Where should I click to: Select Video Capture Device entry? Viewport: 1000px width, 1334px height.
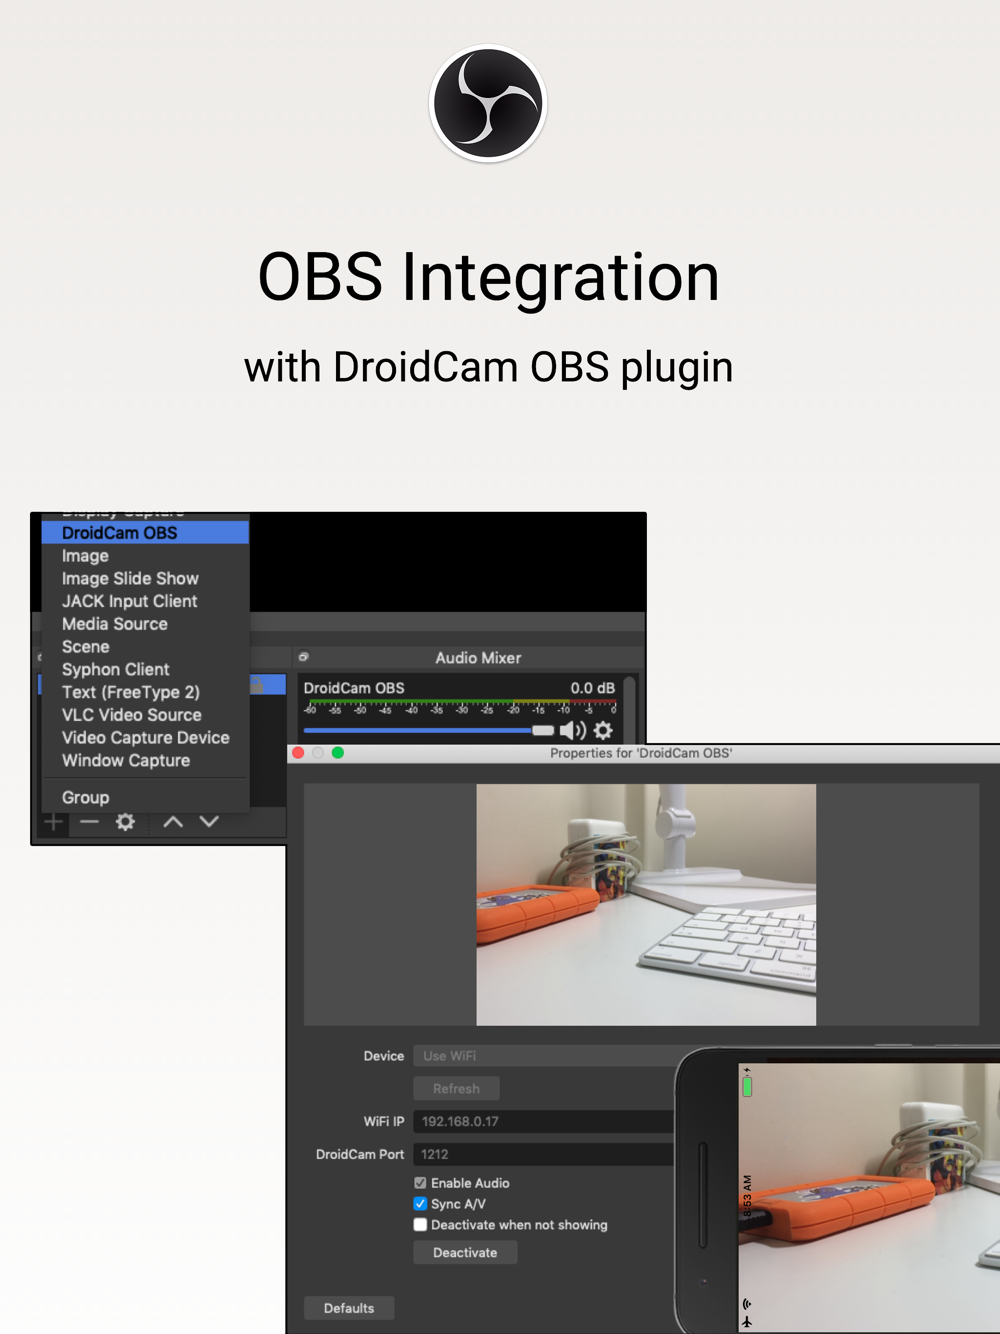[145, 738]
